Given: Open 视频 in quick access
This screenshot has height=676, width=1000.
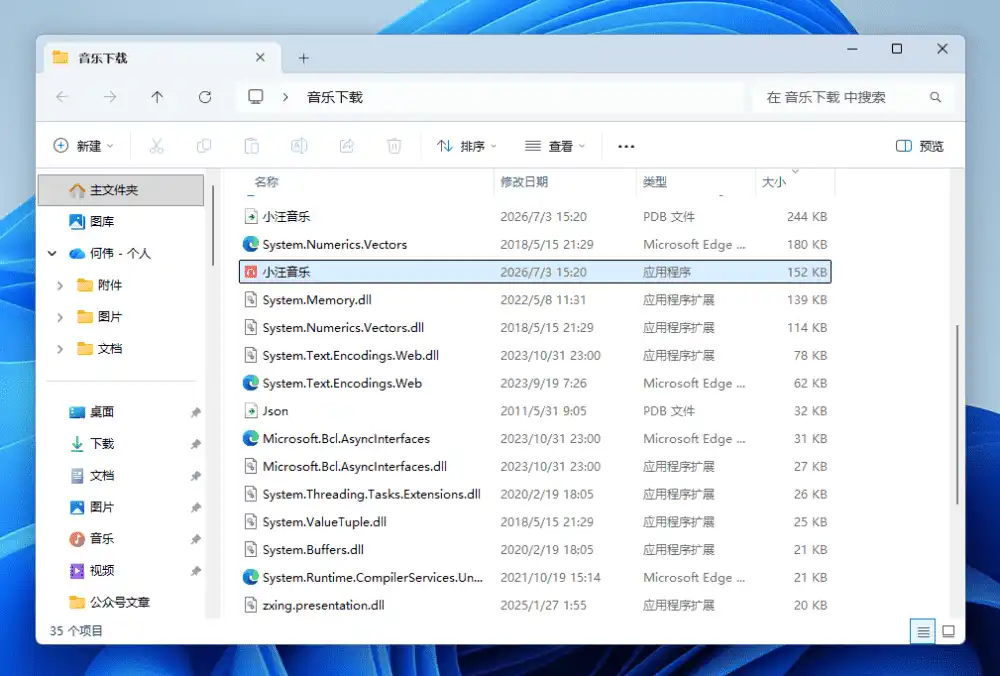Looking at the screenshot, I should click(101, 571).
